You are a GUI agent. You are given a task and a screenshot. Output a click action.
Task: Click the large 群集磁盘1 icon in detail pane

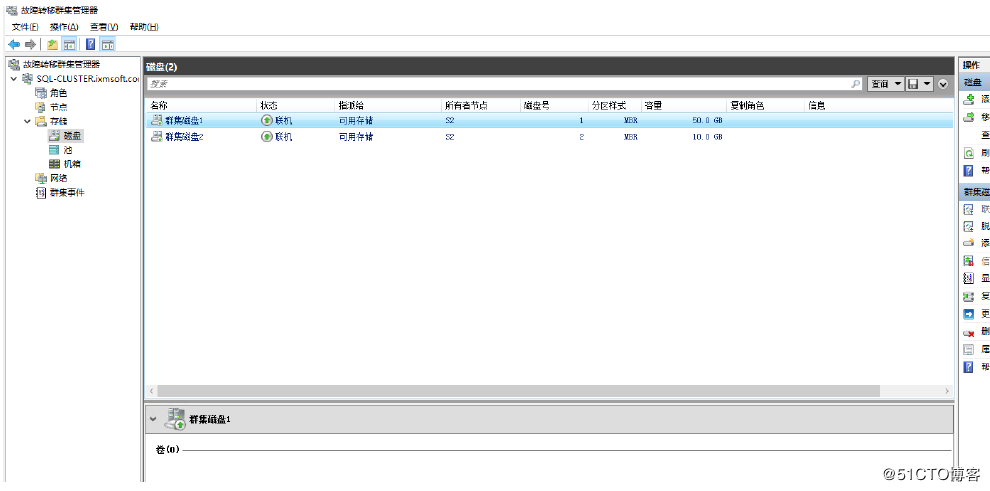[175, 418]
